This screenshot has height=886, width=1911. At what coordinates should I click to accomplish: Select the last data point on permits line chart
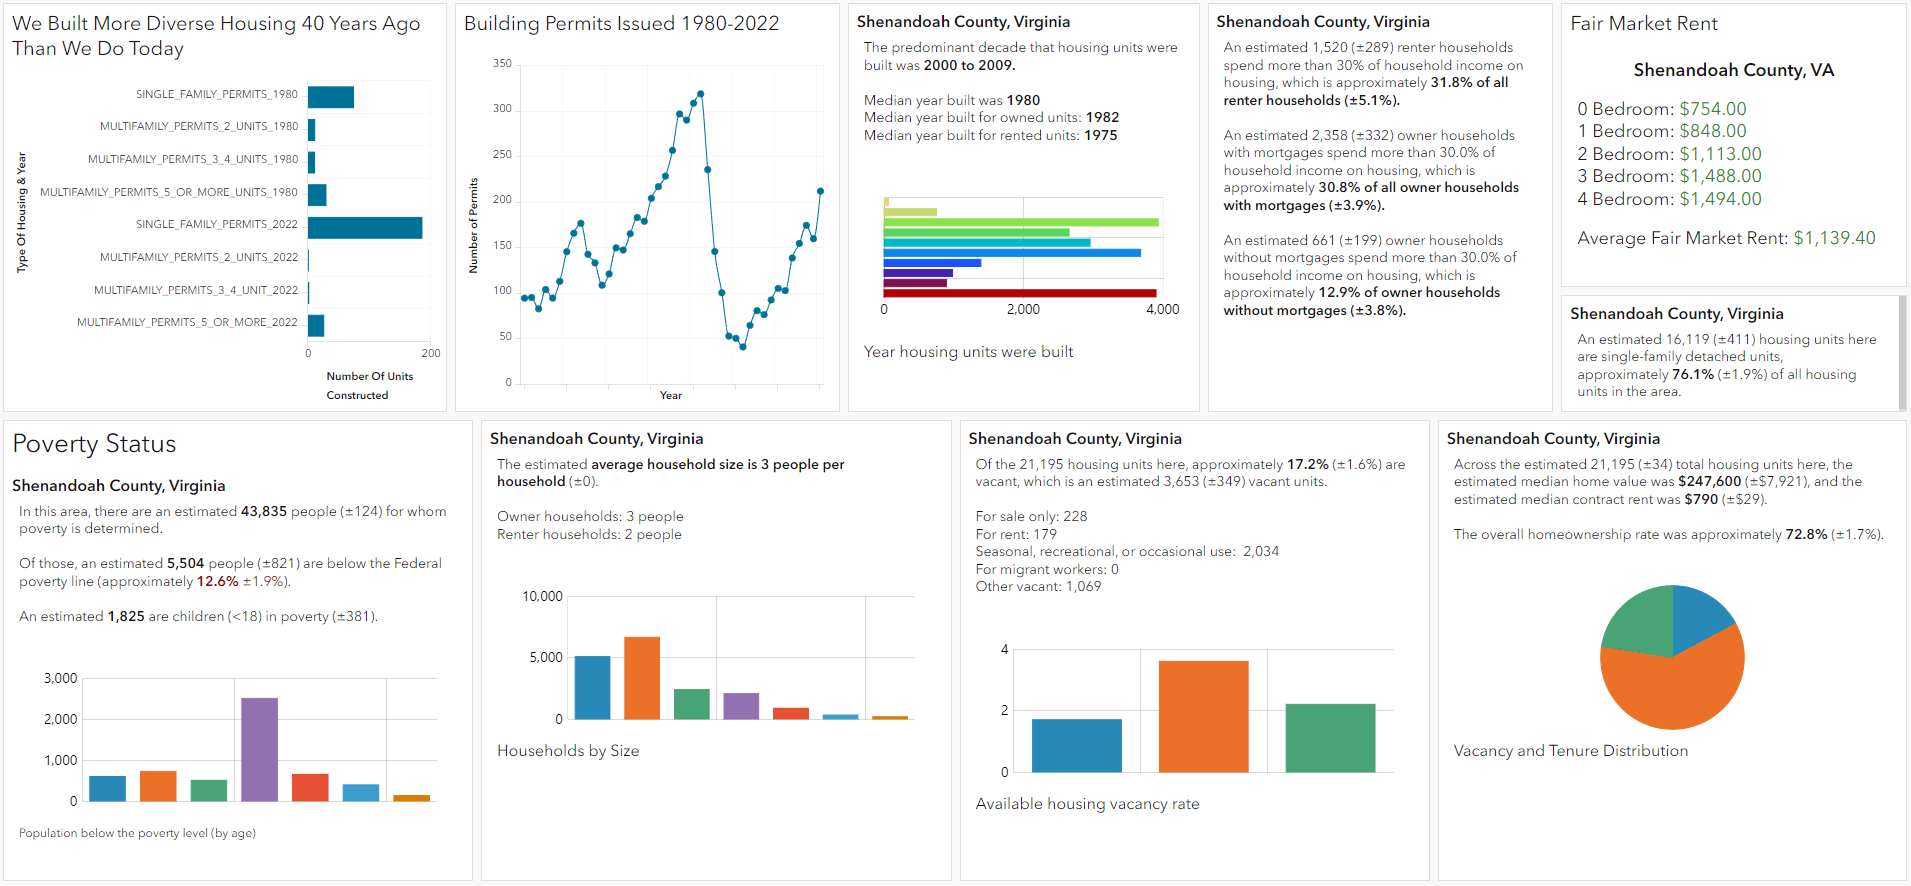point(820,191)
